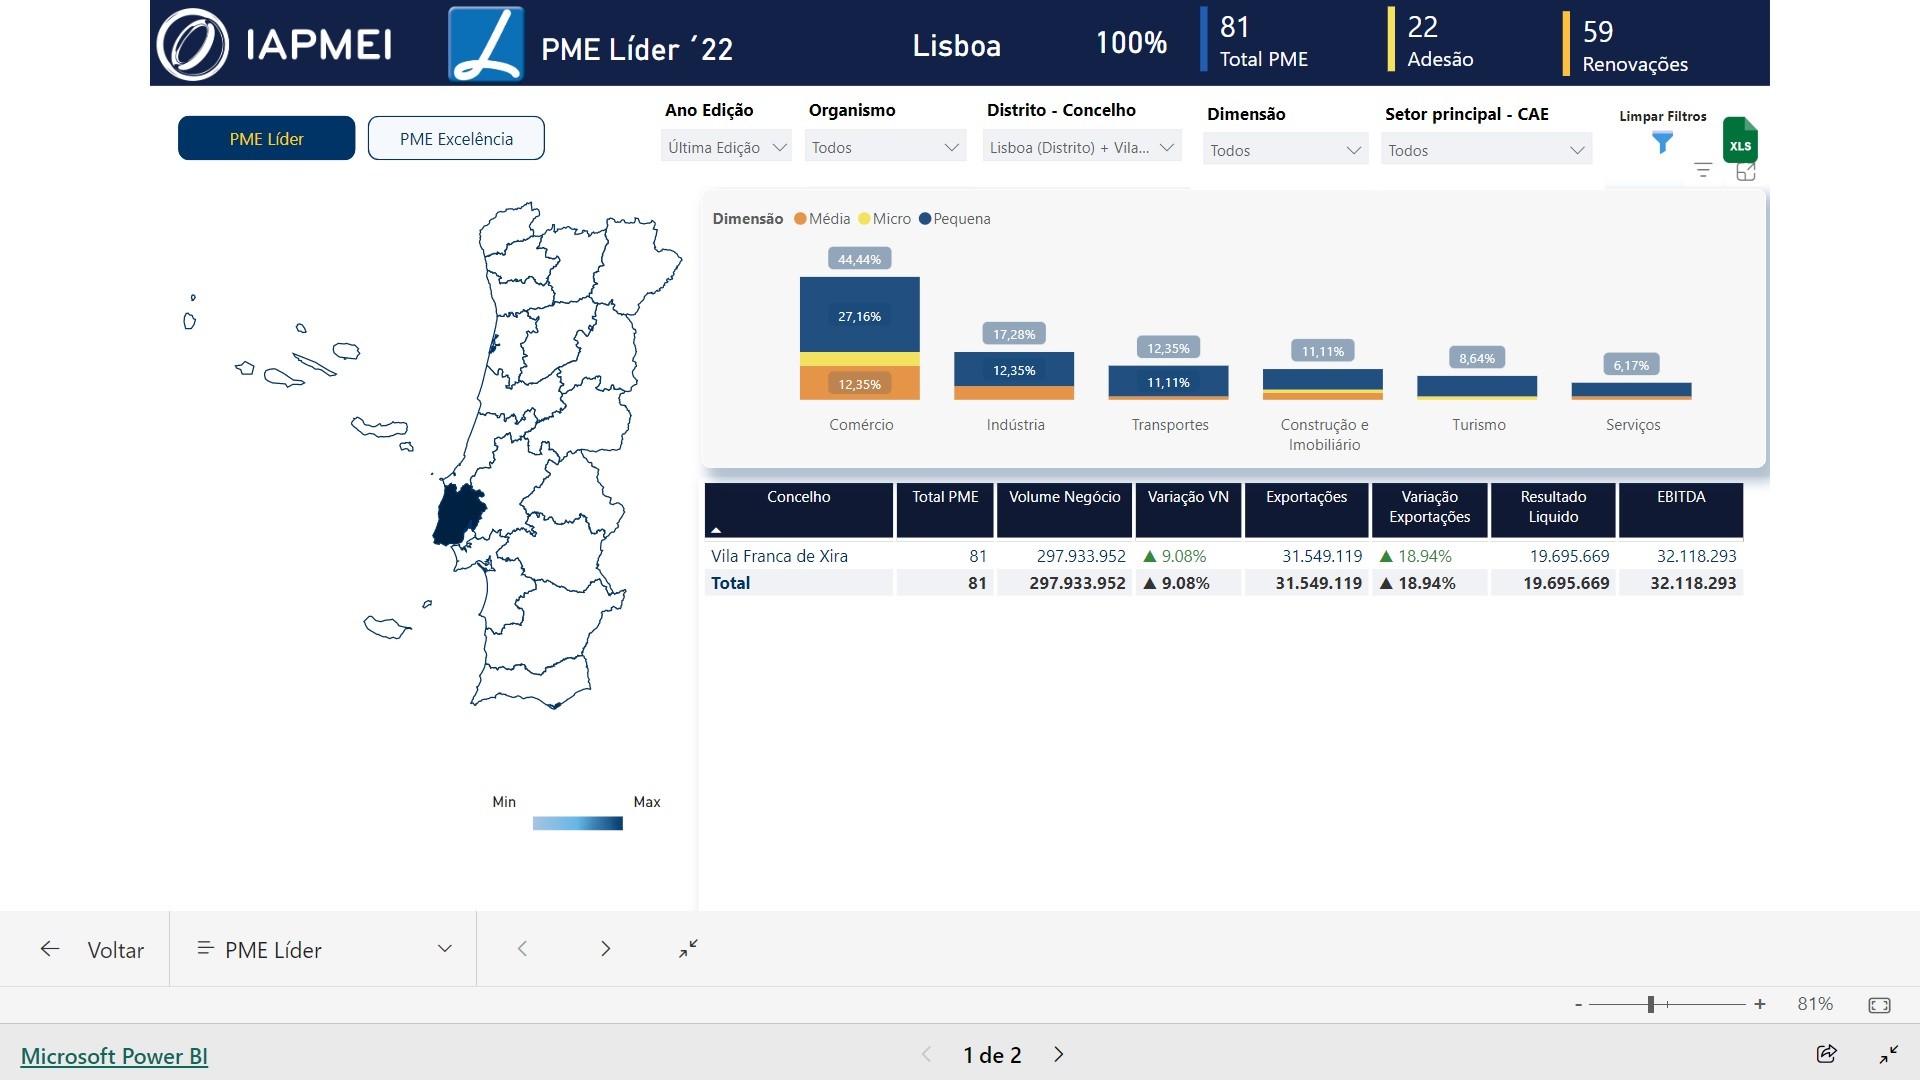Click the Lisboa title in header
This screenshot has width=1920, height=1080.
point(956,46)
